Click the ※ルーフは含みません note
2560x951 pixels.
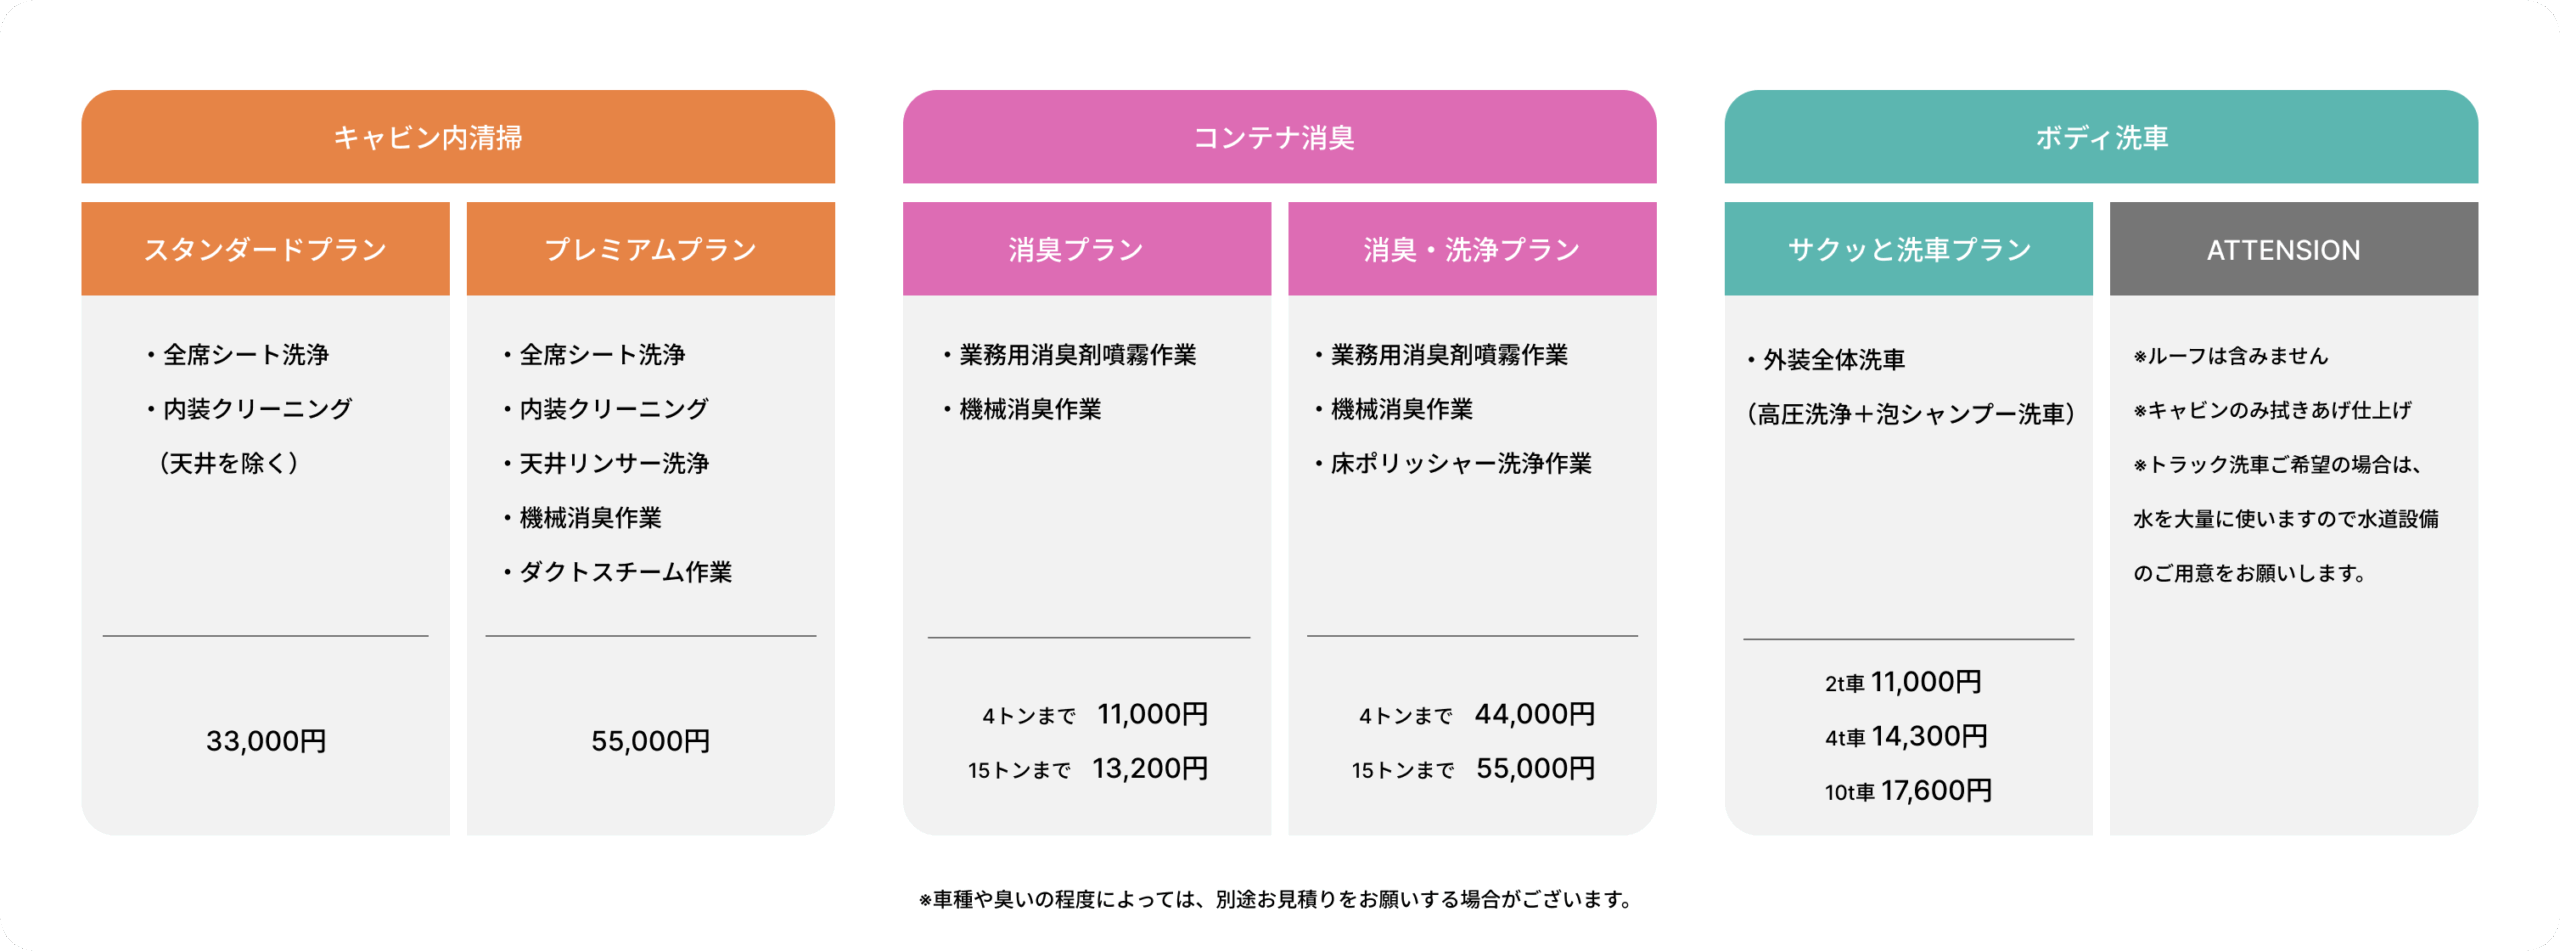[x=2230, y=356]
